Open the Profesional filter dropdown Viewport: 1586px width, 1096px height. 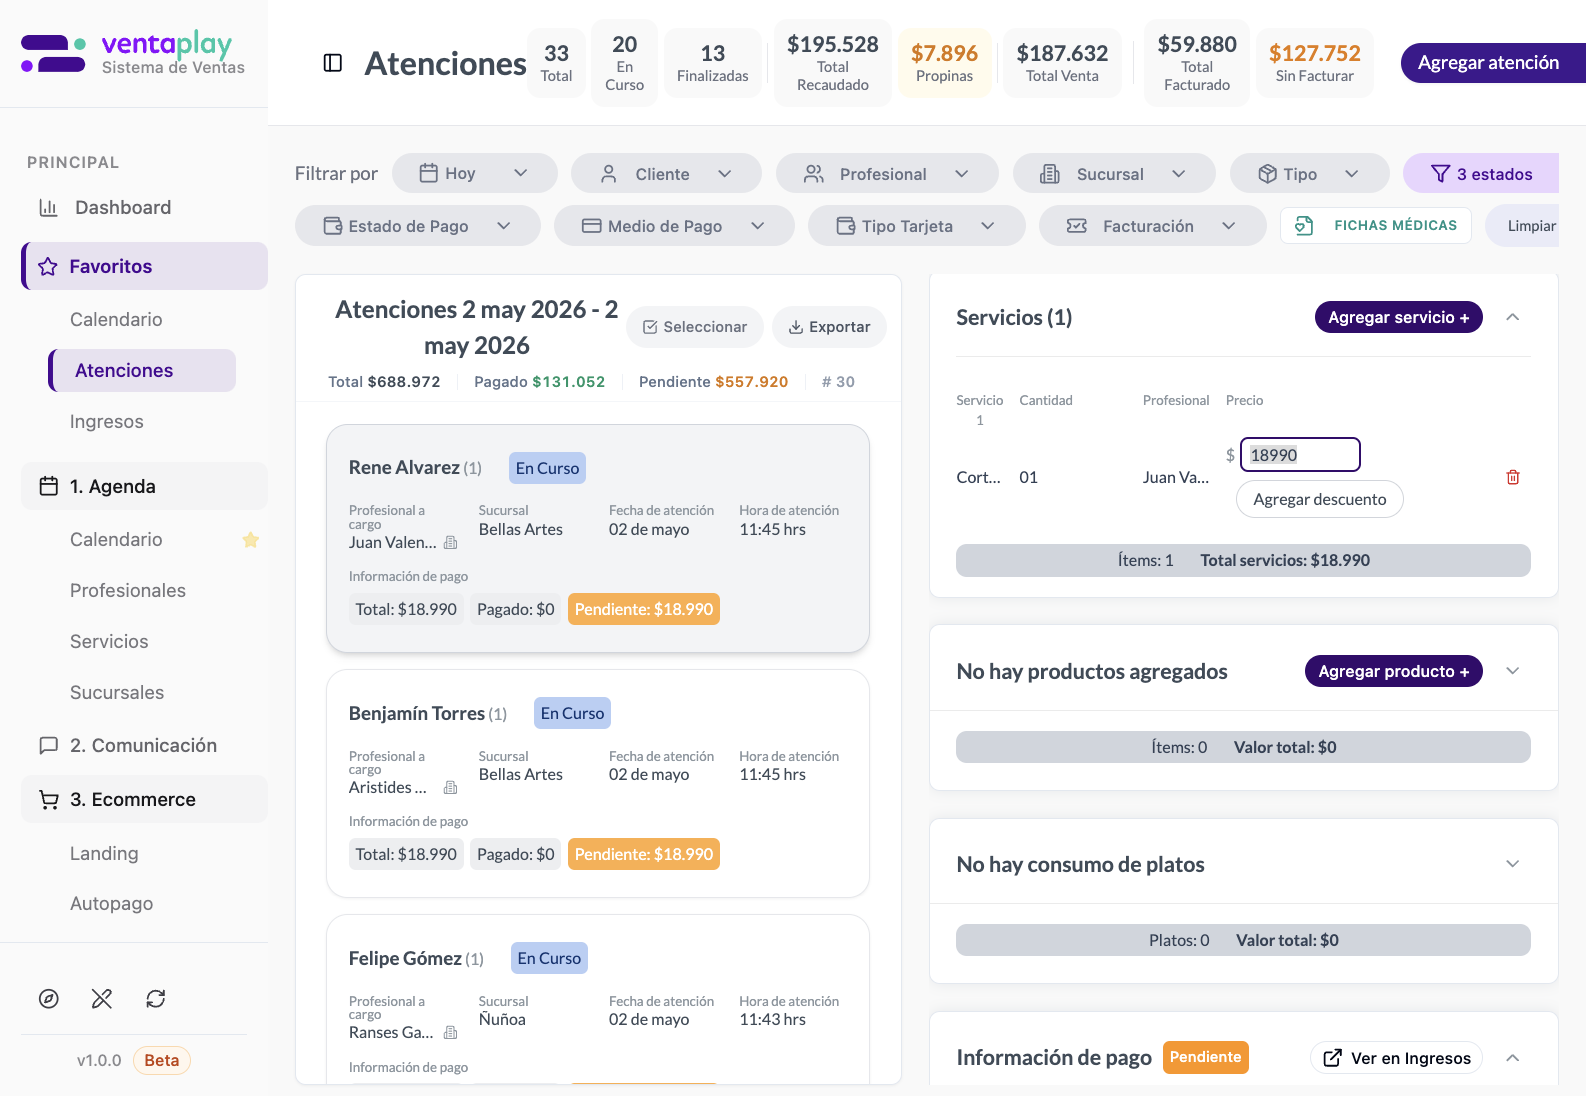pyautogui.click(x=887, y=173)
